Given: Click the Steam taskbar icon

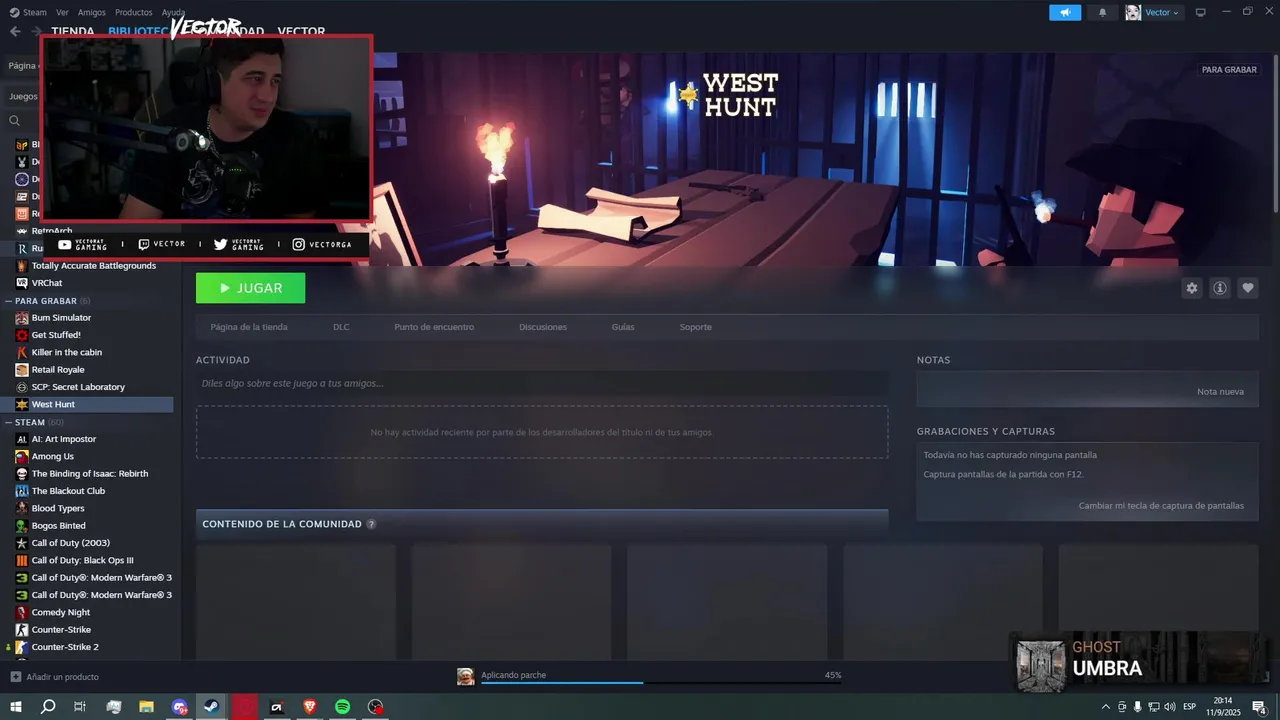Looking at the screenshot, I should pos(212,707).
